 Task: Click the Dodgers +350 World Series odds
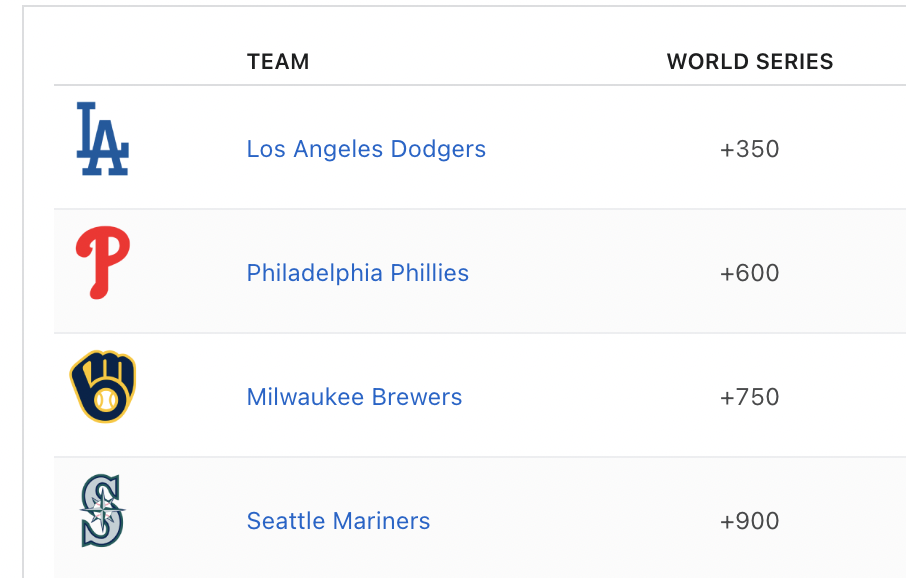749,149
